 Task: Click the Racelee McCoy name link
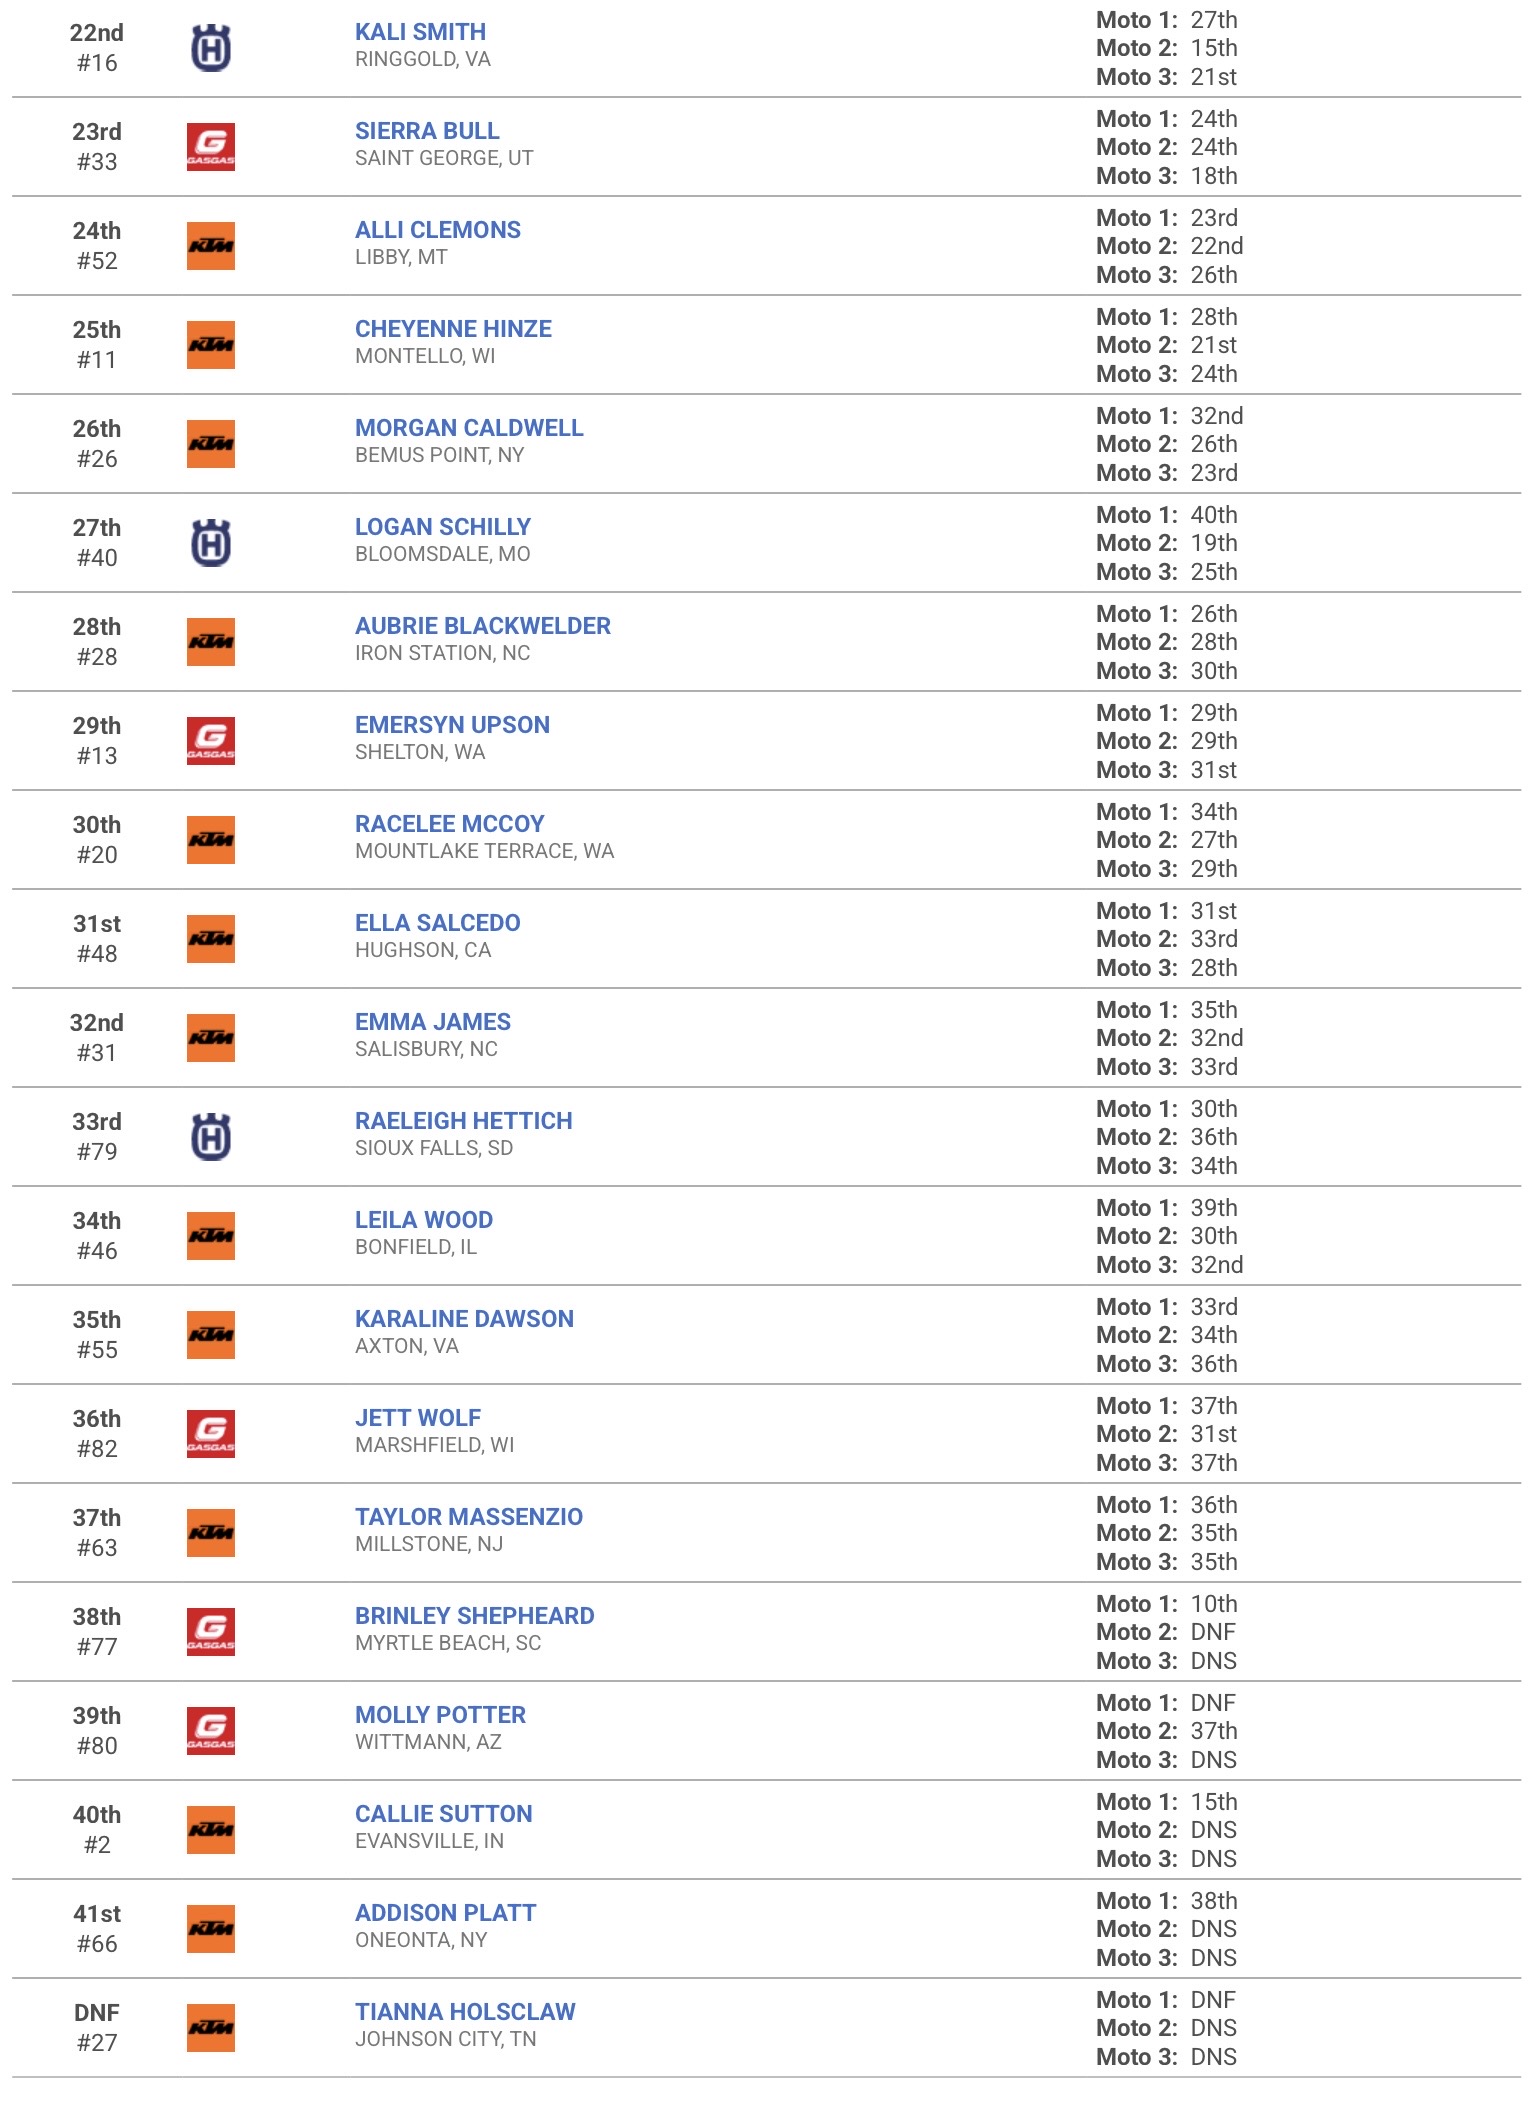coord(450,824)
